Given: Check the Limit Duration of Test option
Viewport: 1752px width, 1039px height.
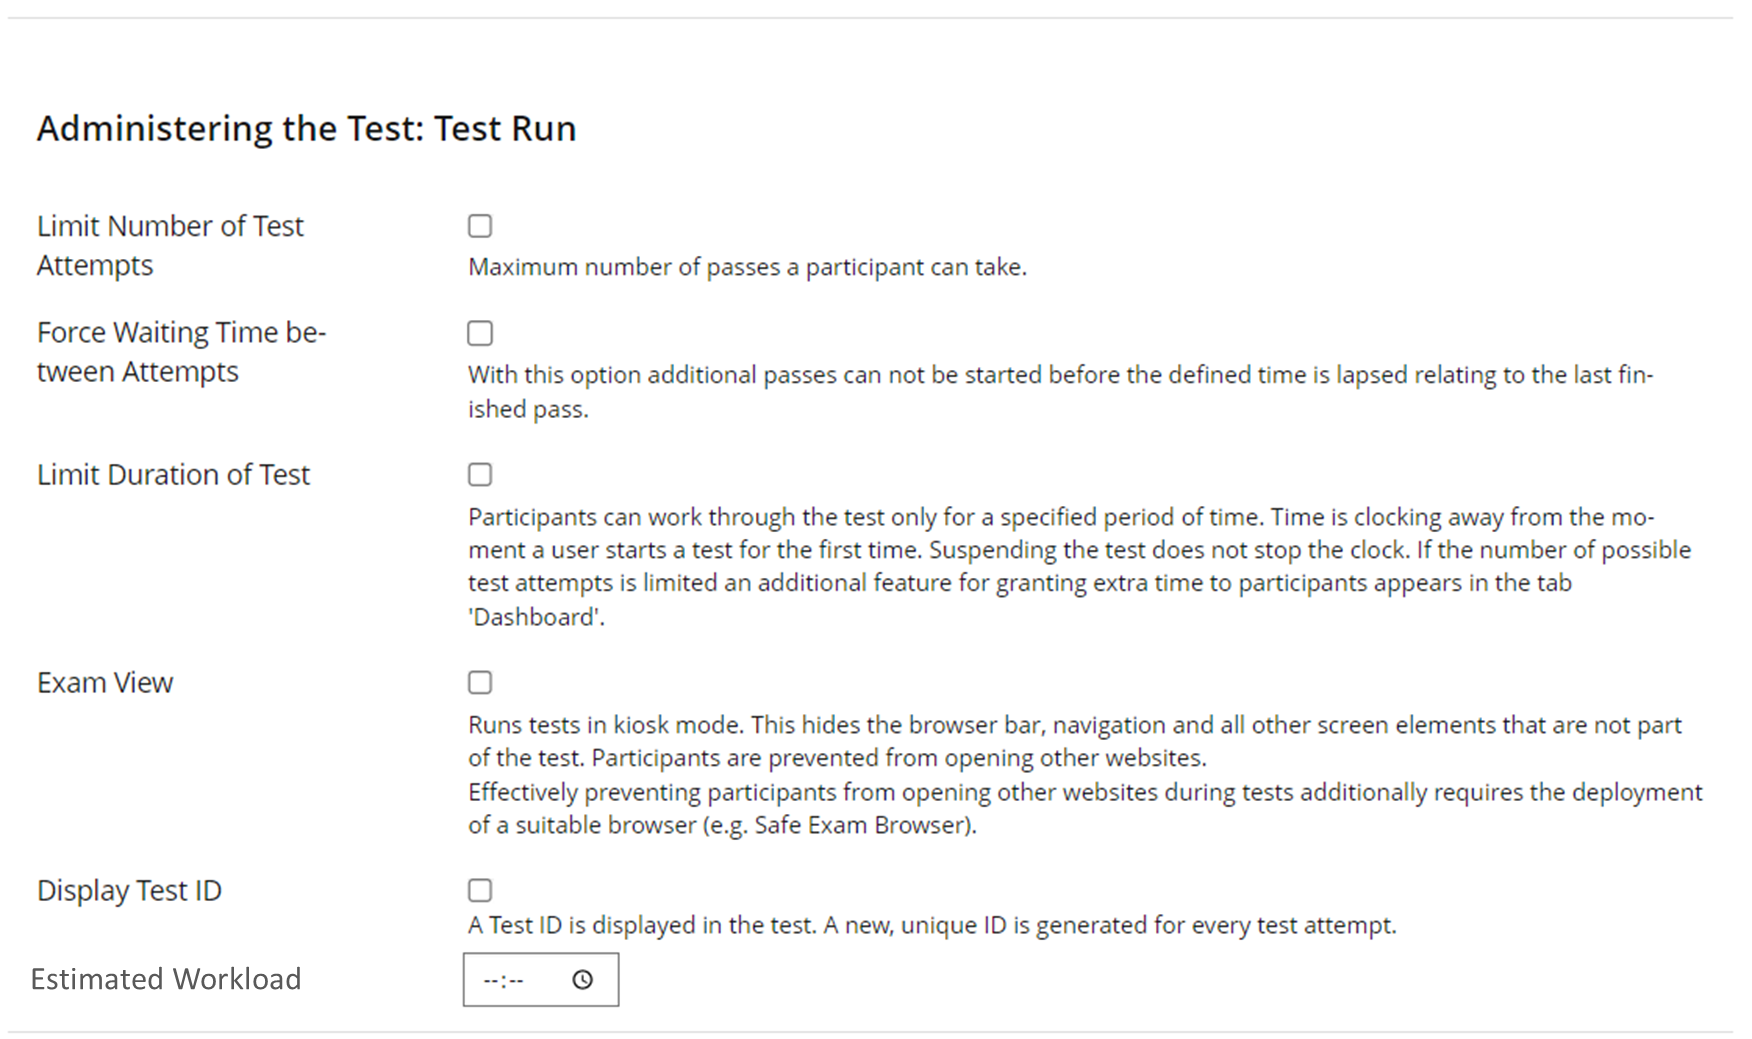Looking at the screenshot, I should point(480,474).
